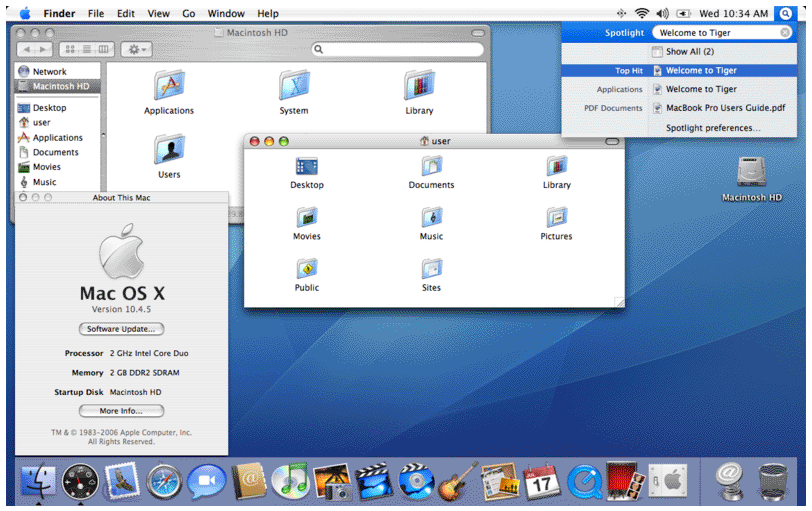Open iCal calendar icon in Dock

pyautogui.click(x=542, y=482)
